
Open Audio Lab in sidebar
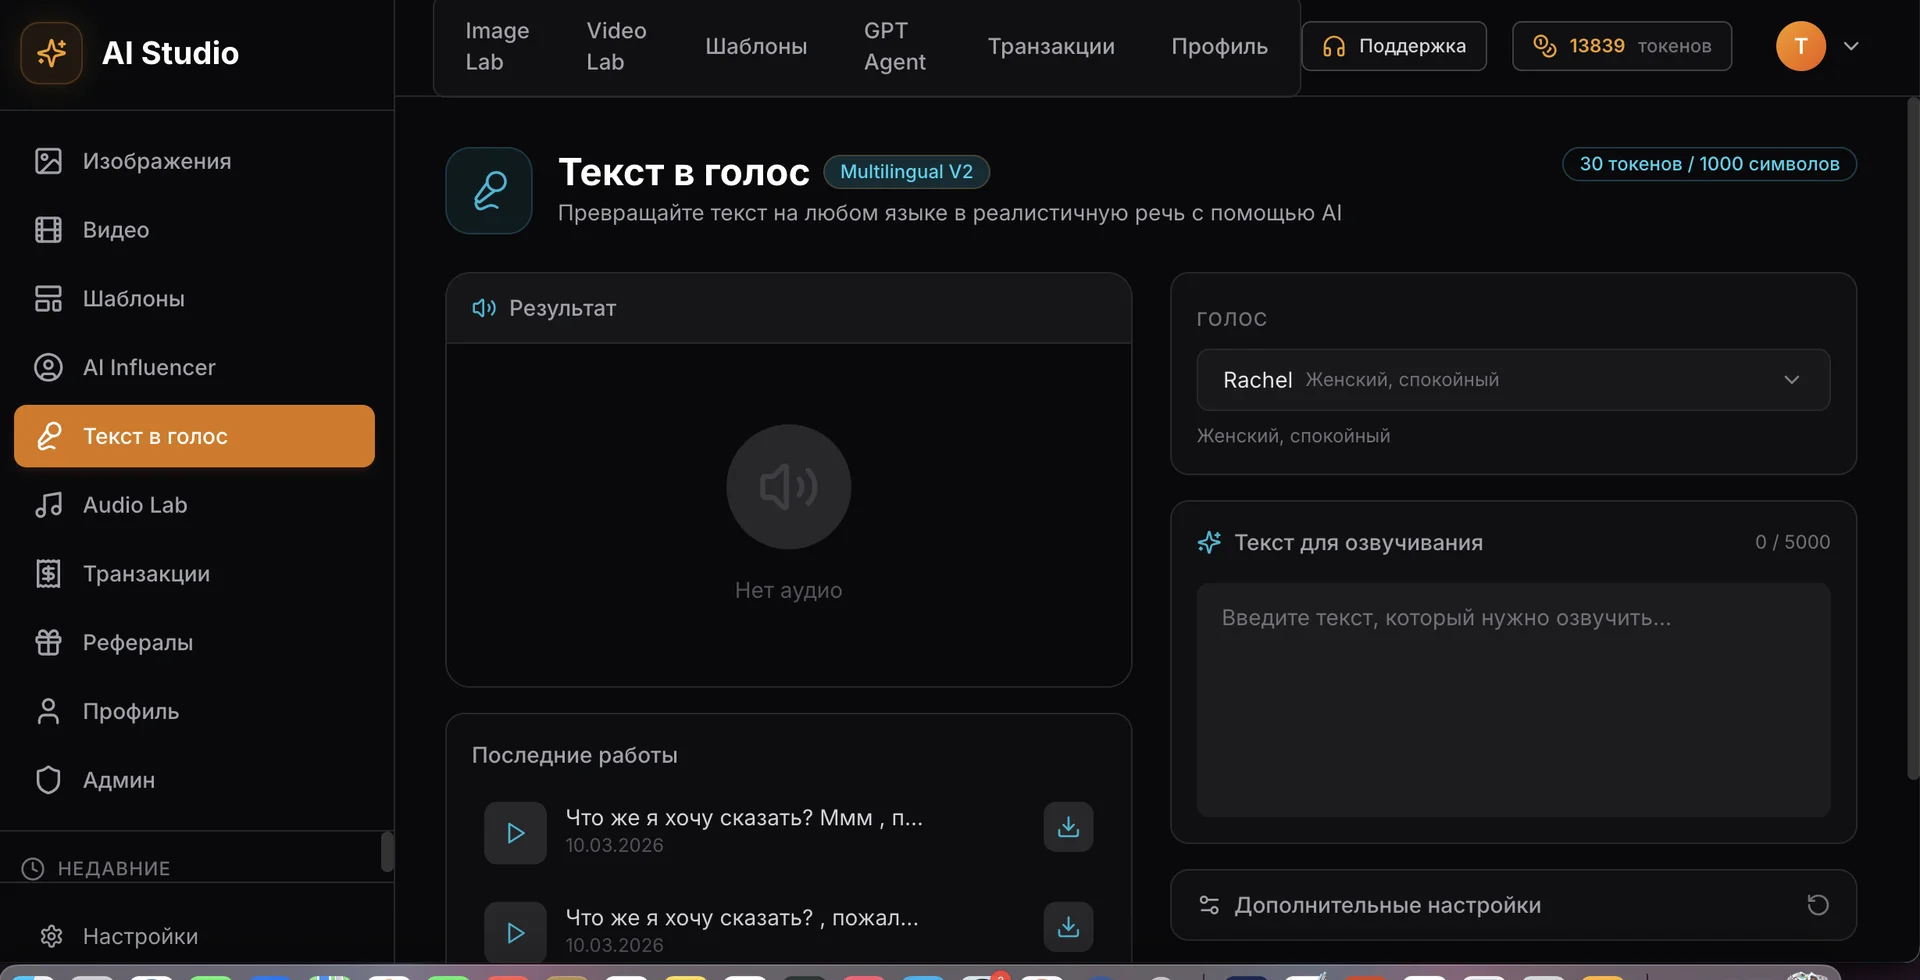pyautogui.click(x=194, y=505)
